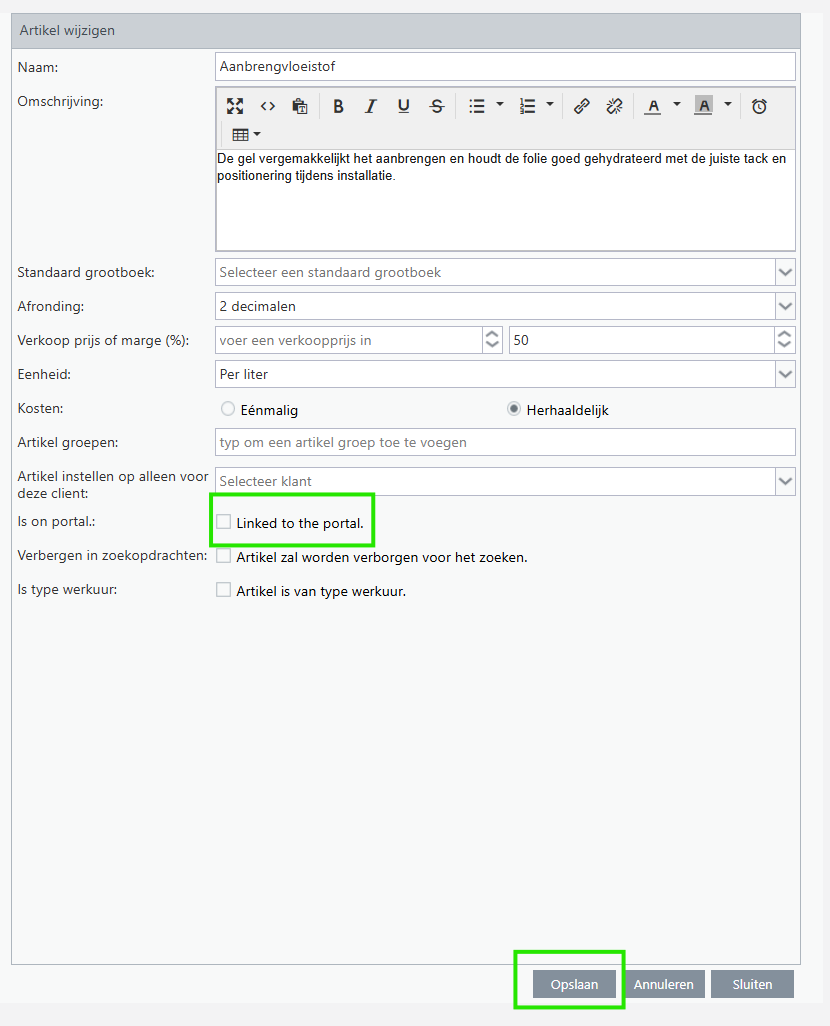
Task: Click the Naam input field
Action: [x=505, y=66]
